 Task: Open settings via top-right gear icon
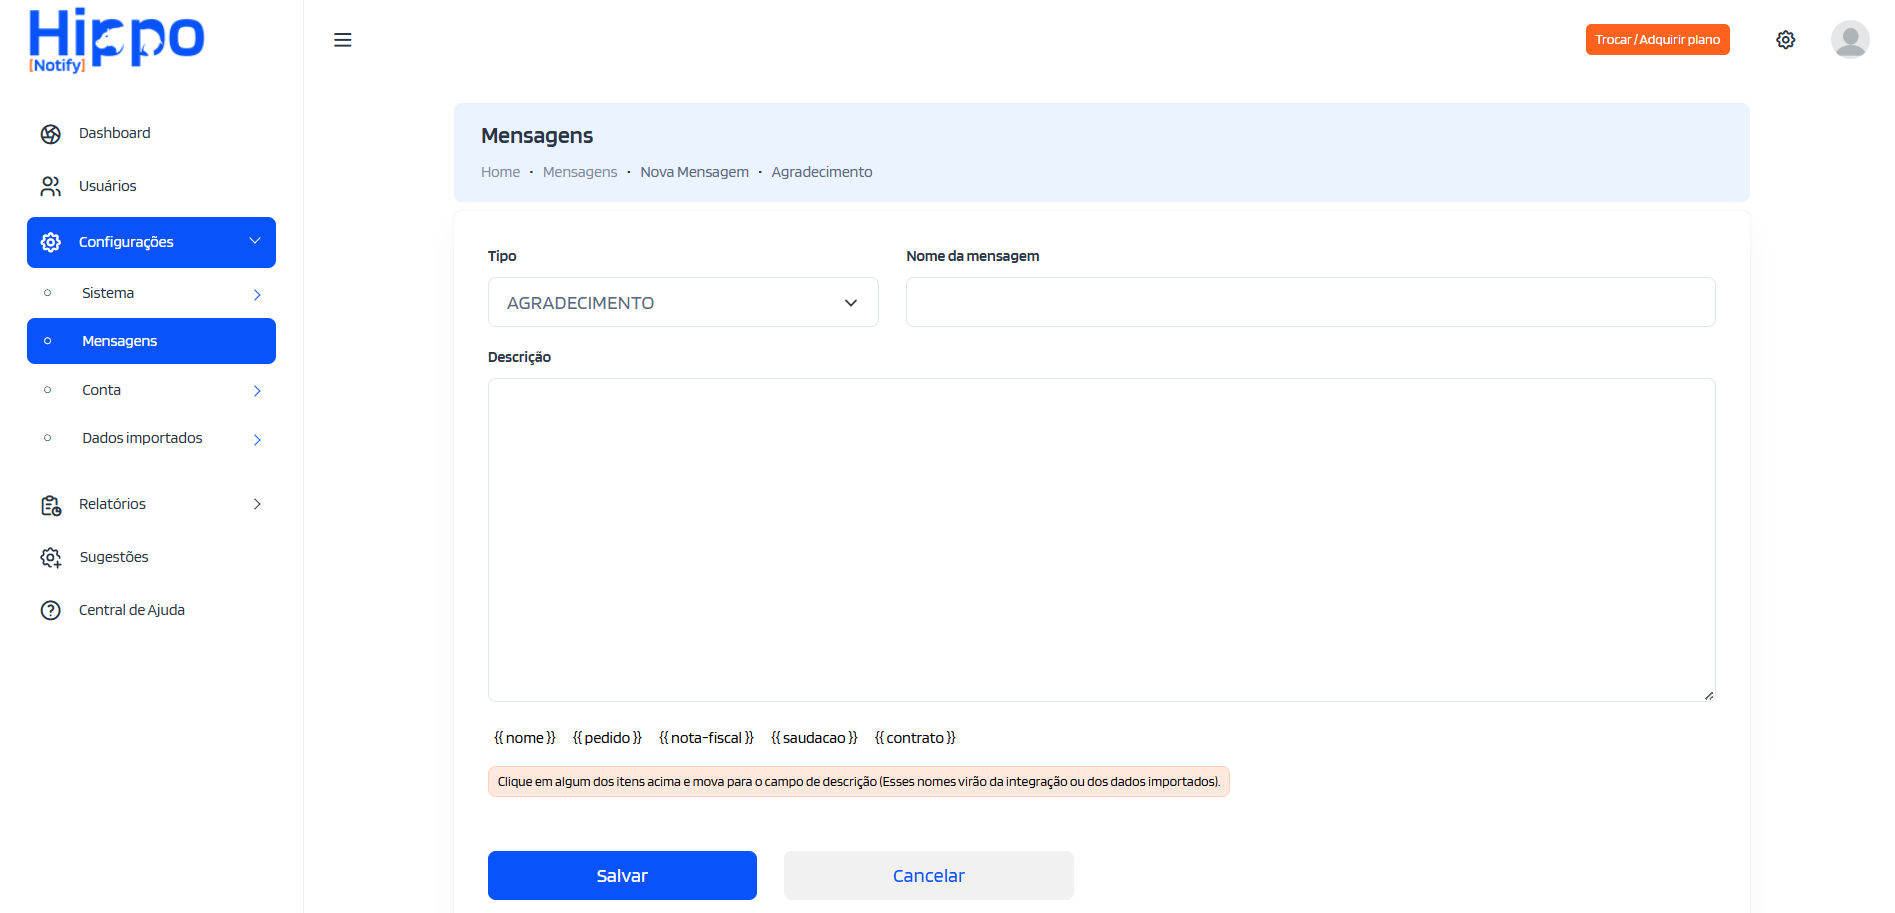tap(1785, 40)
